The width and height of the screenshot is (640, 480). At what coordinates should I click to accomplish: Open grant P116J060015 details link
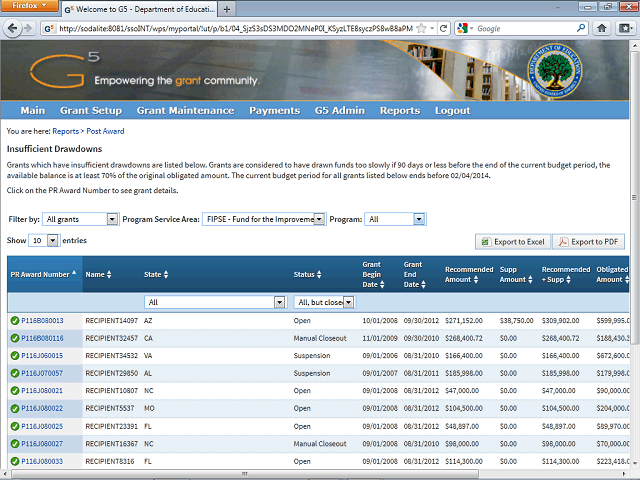point(42,355)
